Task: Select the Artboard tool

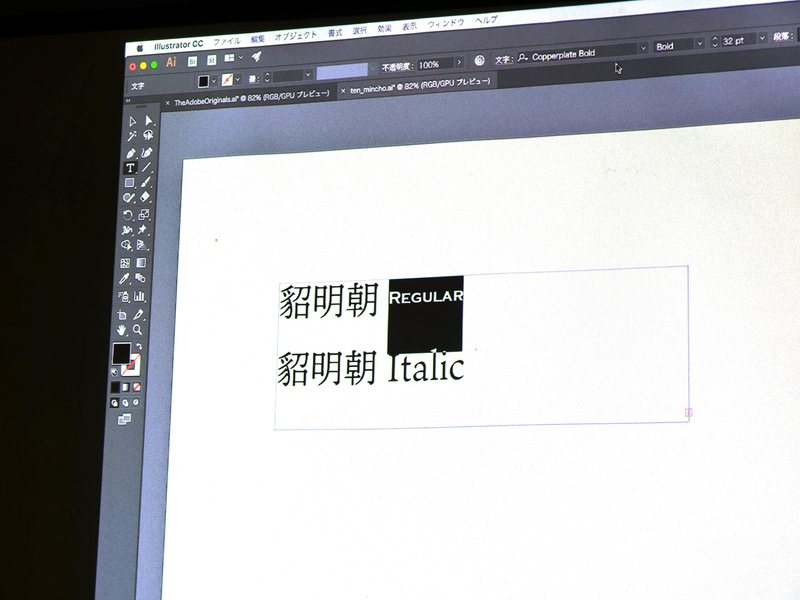Action: 122,315
